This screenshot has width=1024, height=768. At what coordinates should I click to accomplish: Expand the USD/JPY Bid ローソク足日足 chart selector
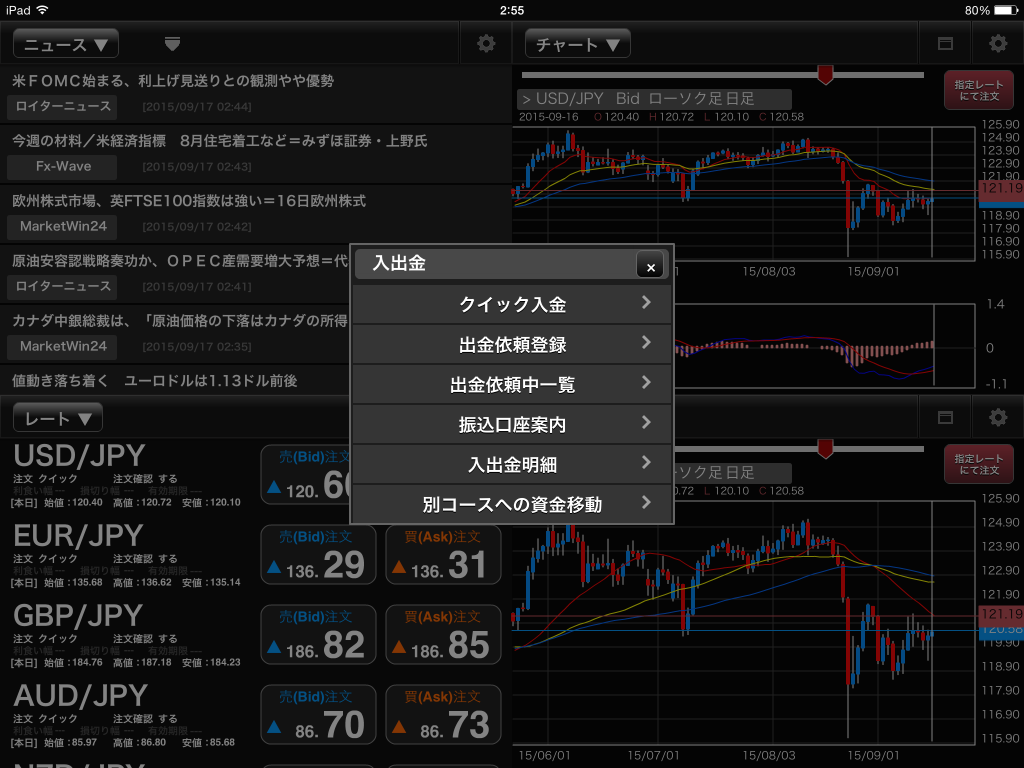654,99
